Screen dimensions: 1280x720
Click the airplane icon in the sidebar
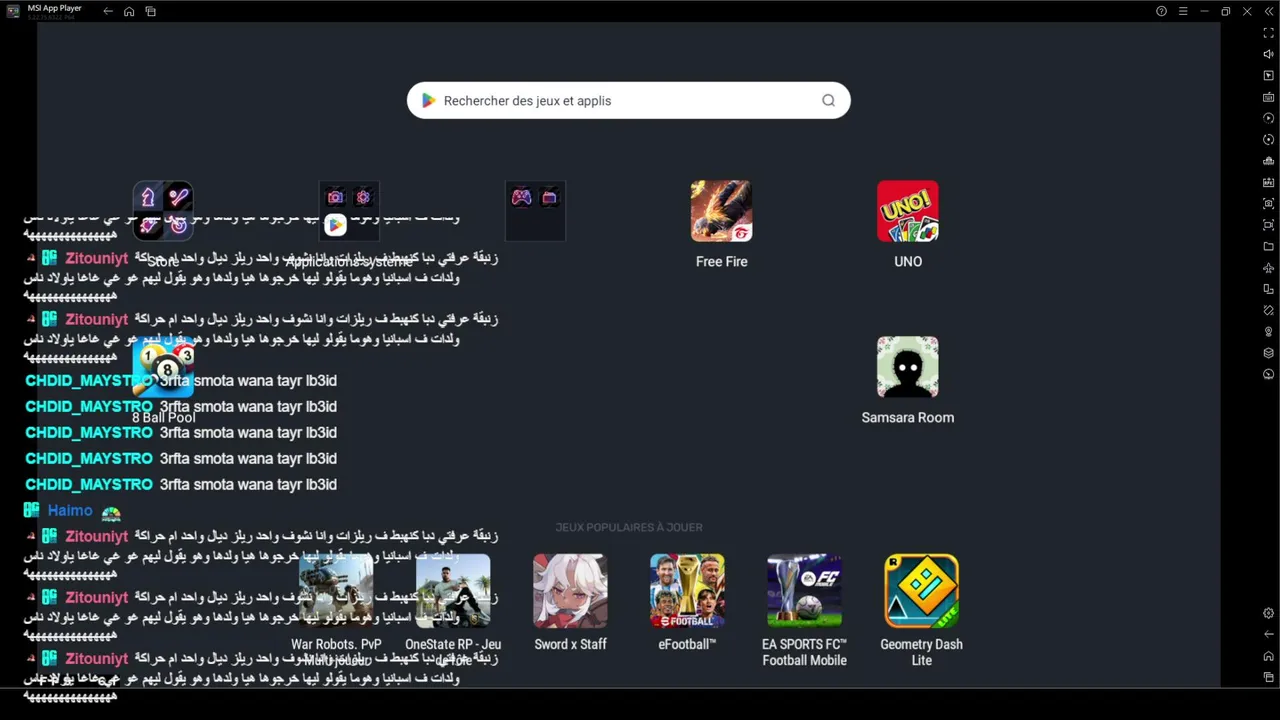[1268, 268]
